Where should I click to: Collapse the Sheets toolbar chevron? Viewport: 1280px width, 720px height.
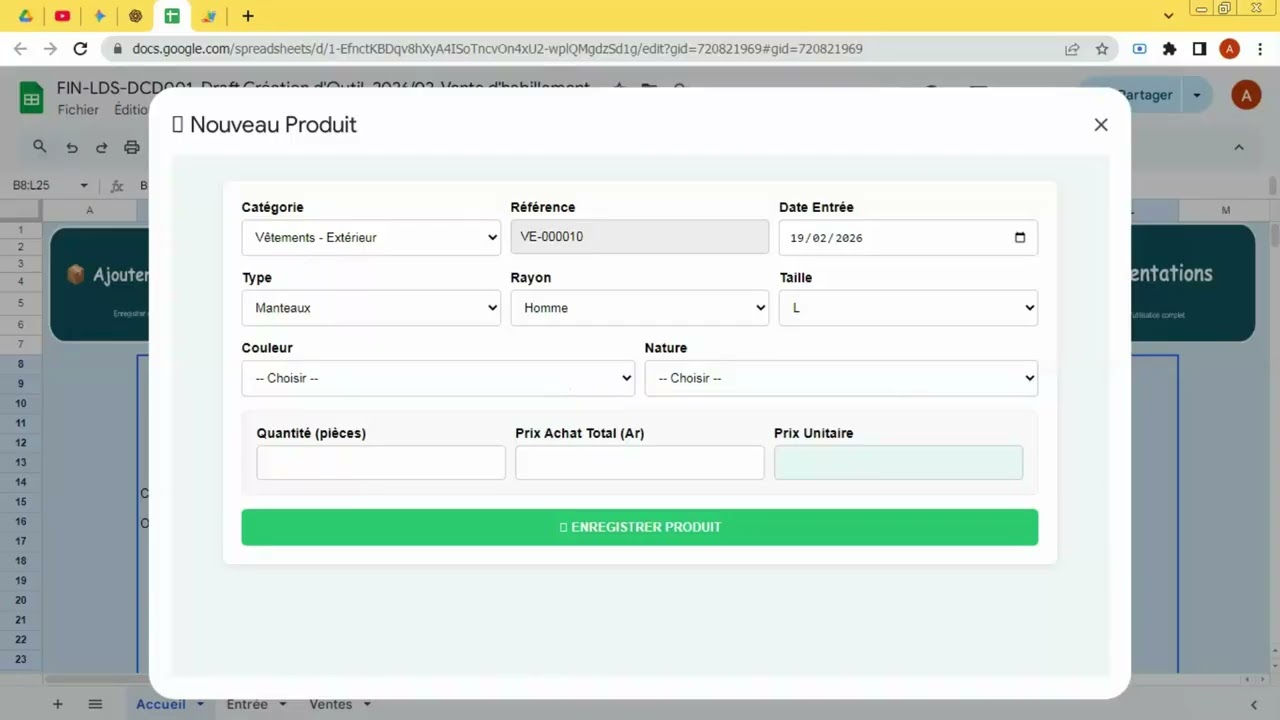[x=1239, y=147]
